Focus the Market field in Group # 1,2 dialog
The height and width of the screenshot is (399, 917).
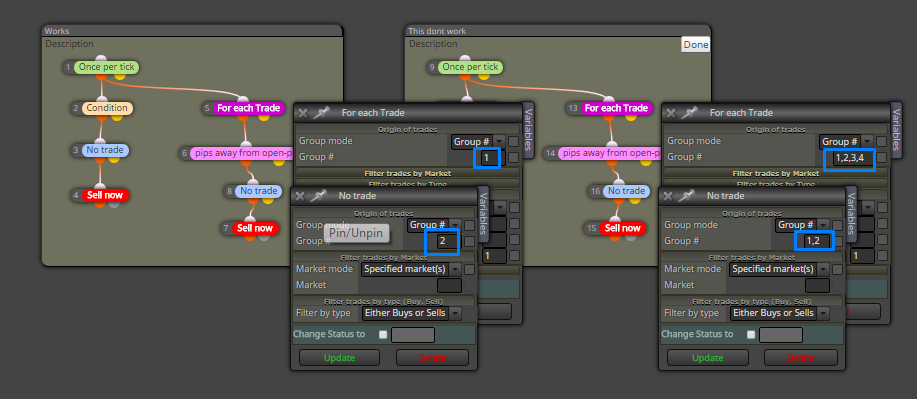click(x=817, y=285)
